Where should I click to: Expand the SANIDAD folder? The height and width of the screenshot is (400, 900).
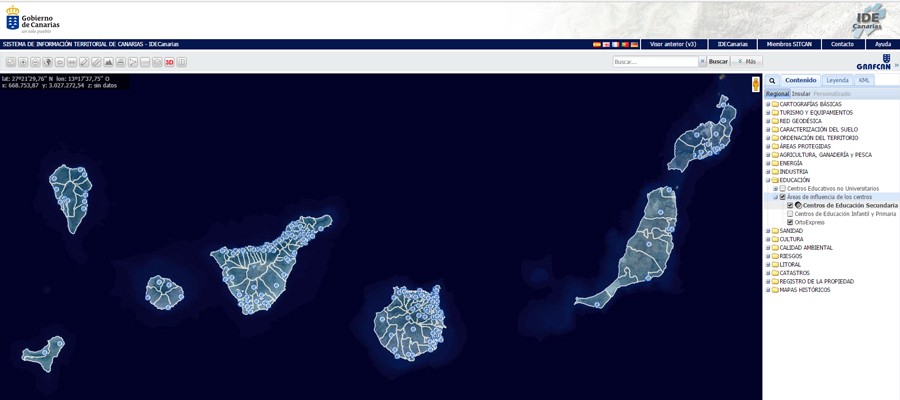767,231
